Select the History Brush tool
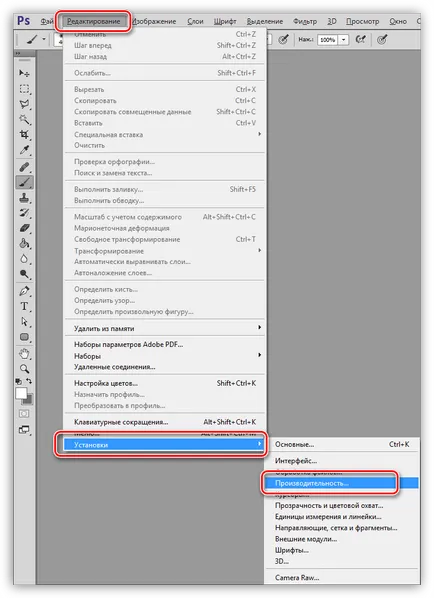 point(24,213)
